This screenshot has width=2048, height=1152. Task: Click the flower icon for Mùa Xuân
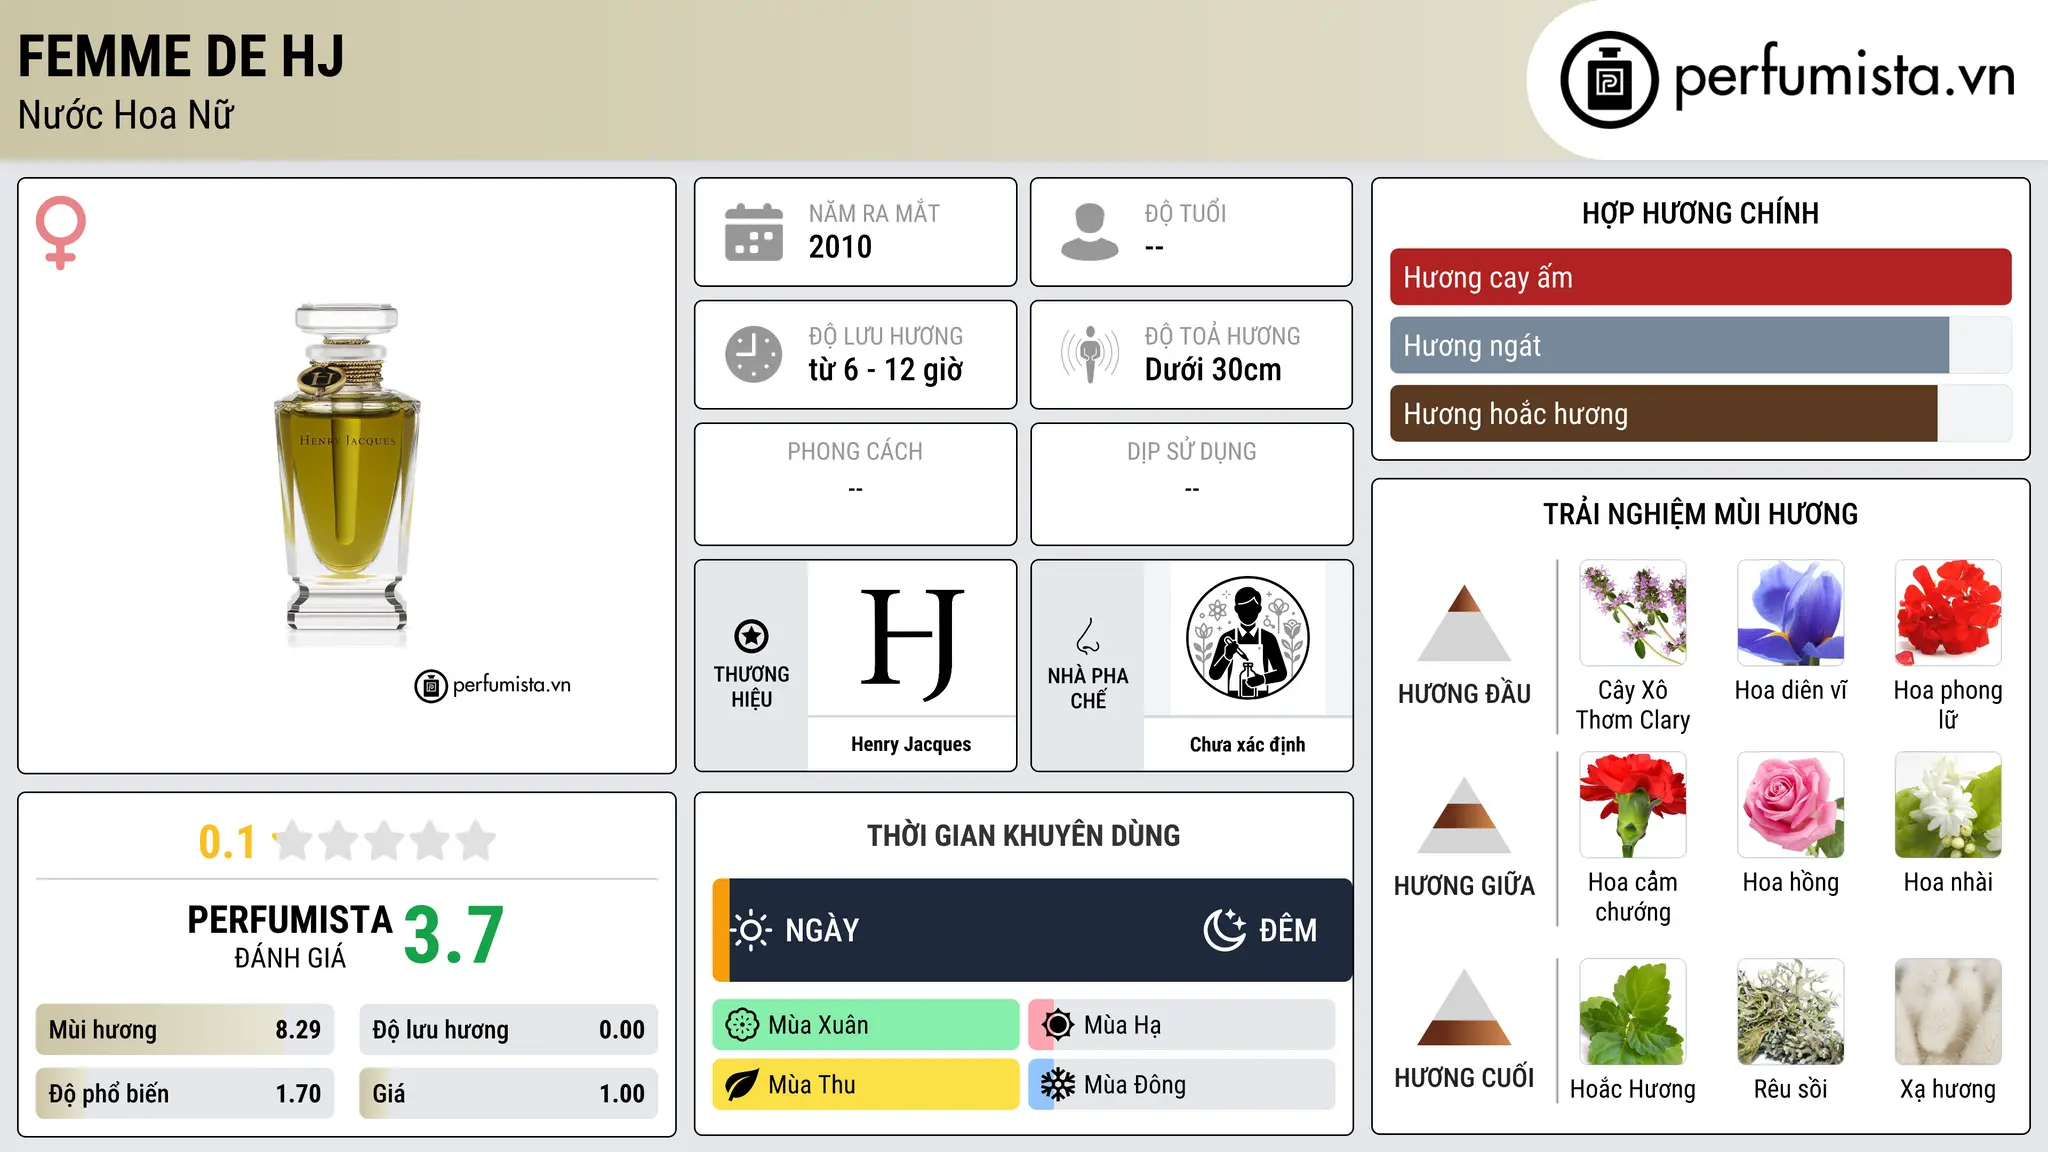(742, 1025)
